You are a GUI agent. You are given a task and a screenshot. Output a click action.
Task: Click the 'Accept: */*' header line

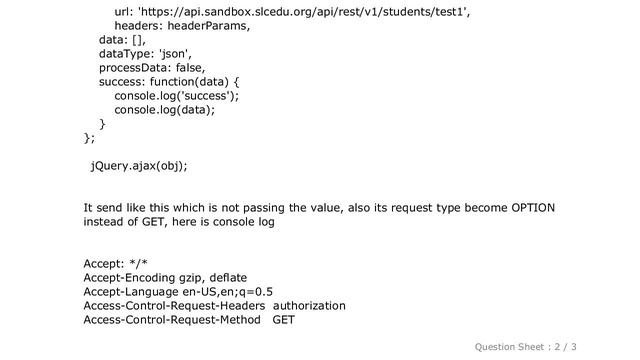[116, 264]
